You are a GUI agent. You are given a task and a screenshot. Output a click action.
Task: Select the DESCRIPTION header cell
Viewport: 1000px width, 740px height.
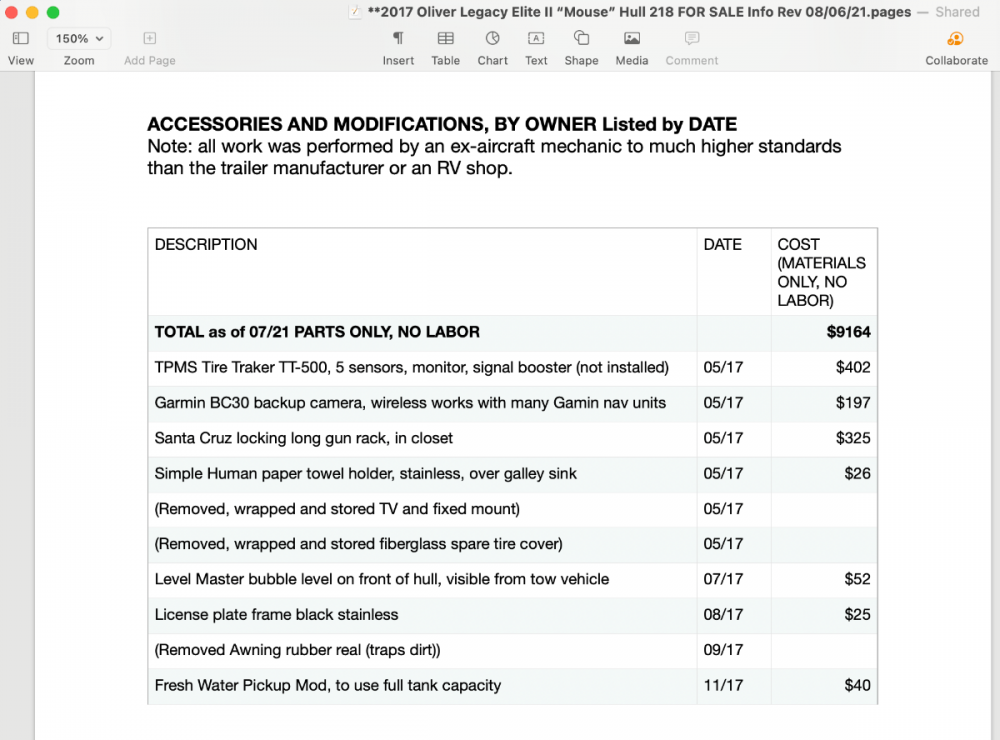click(206, 244)
